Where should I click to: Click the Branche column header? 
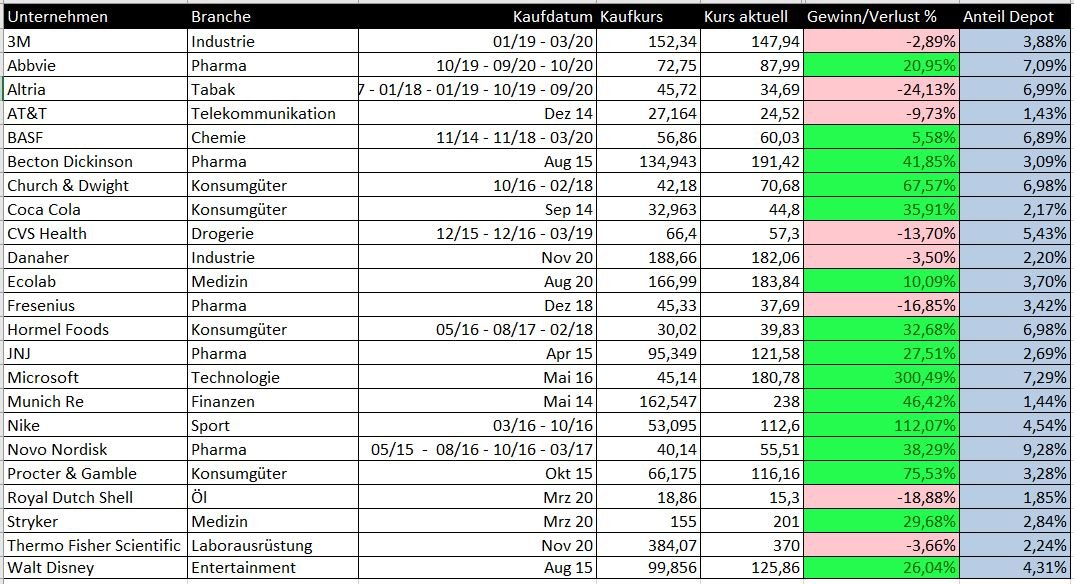(x=221, y=17)
